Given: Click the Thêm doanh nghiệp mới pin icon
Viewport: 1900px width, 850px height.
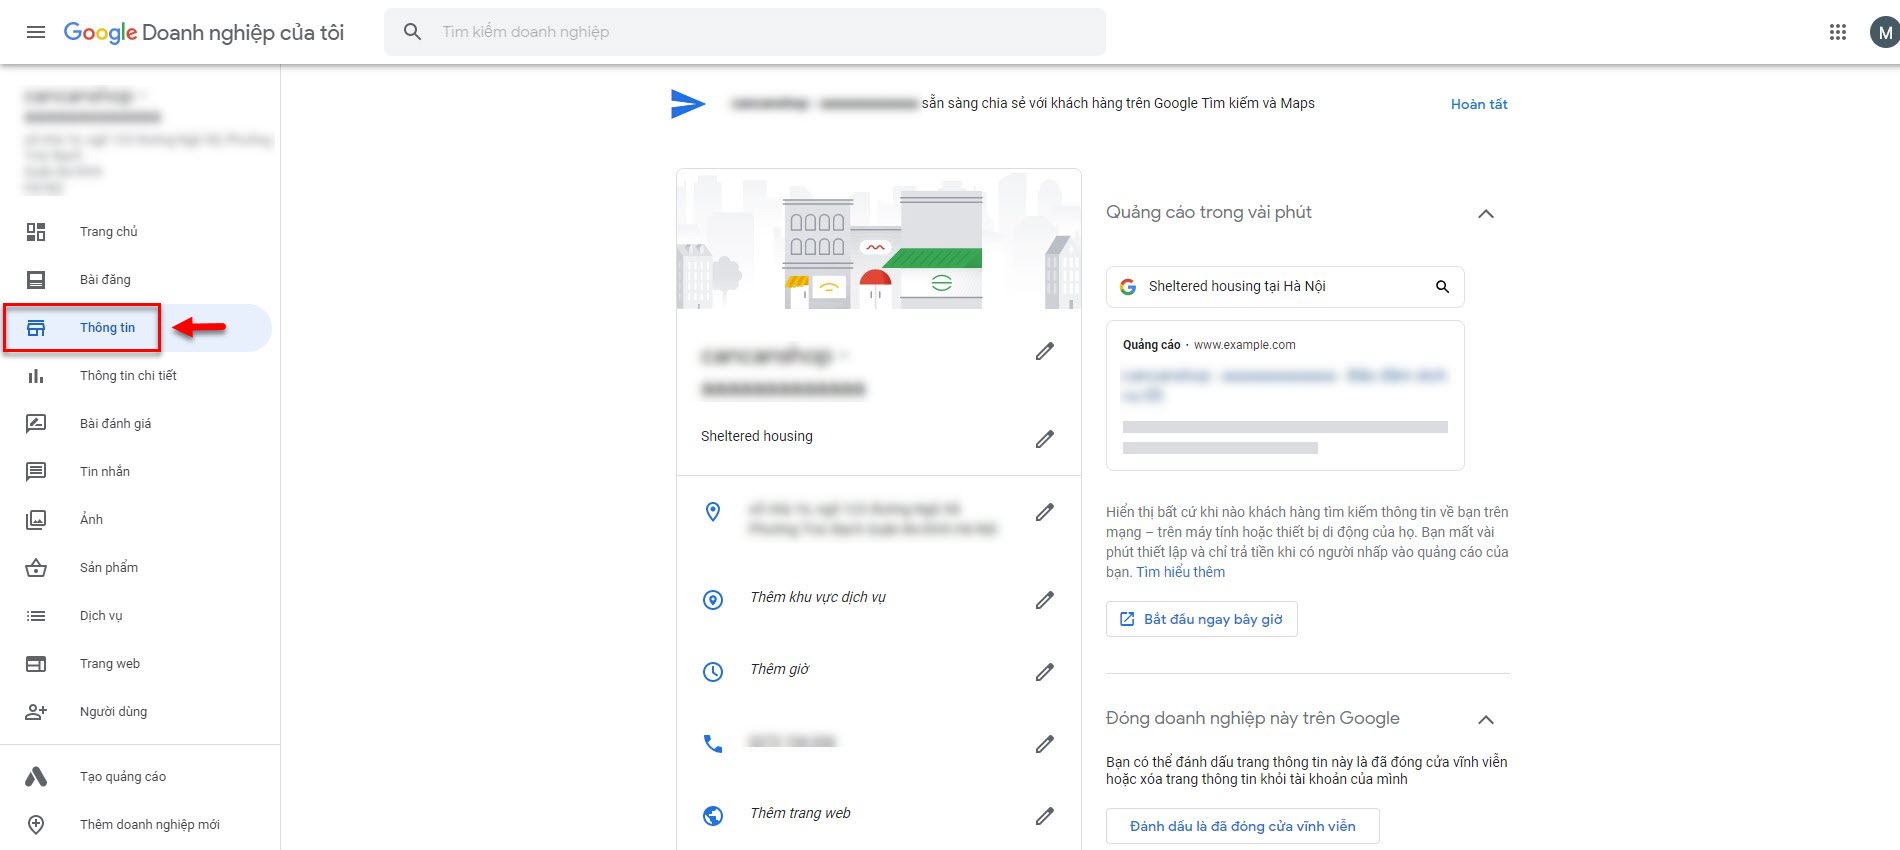Looking at the screenshot, I should point(36,825).
